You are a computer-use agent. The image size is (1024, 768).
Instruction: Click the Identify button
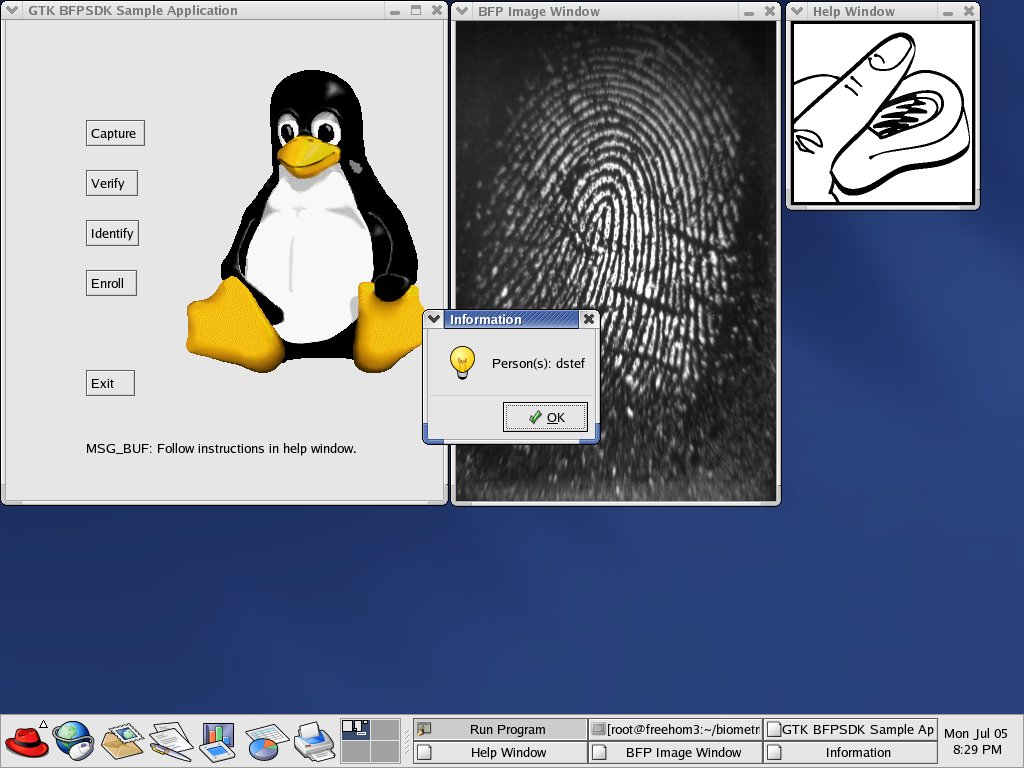112,233
